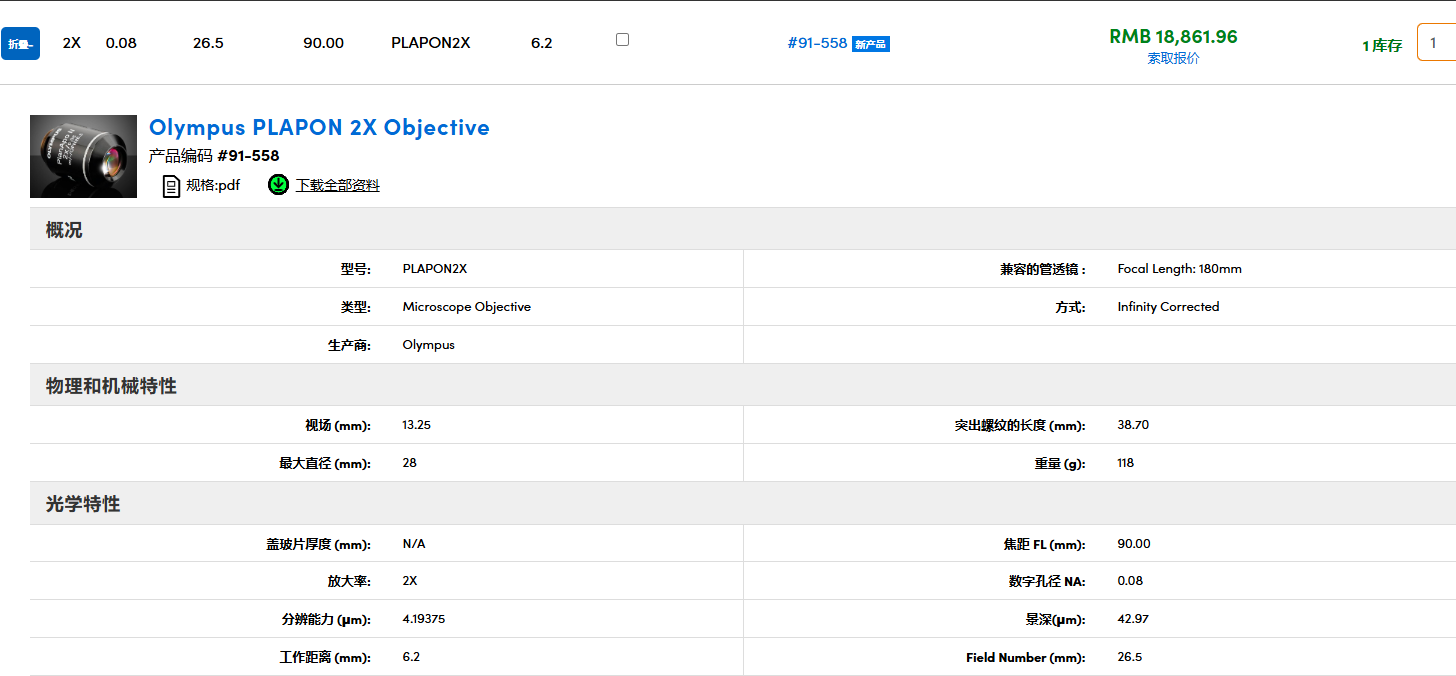The image size is (1456, 676).
Task: Tick the compare checkbox for PLAPON2X row
Action: coord(622,40)
